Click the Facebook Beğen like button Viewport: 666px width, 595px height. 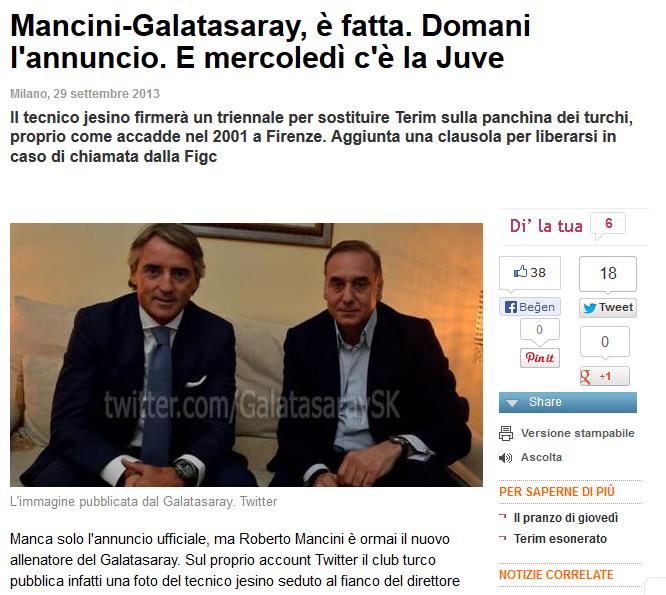(x=530, y=307)
